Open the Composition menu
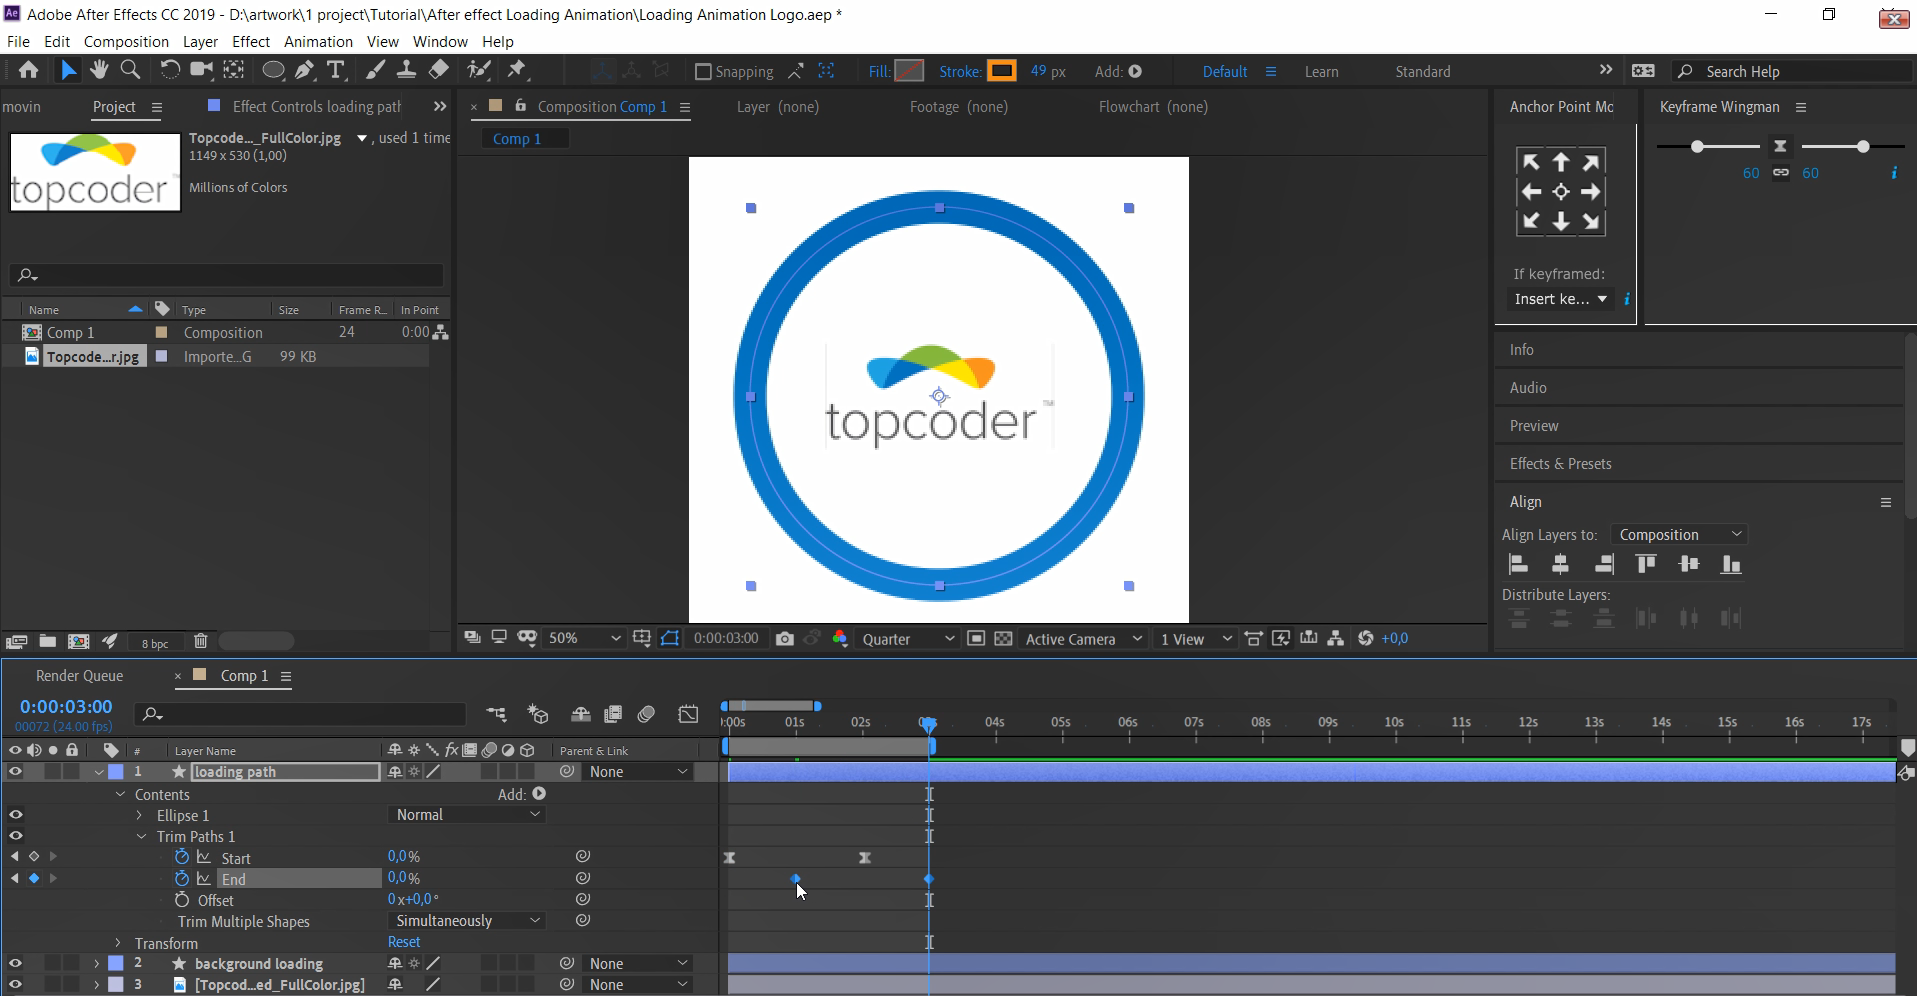The height and width of the screenshot is (996, 1917). 126,41
